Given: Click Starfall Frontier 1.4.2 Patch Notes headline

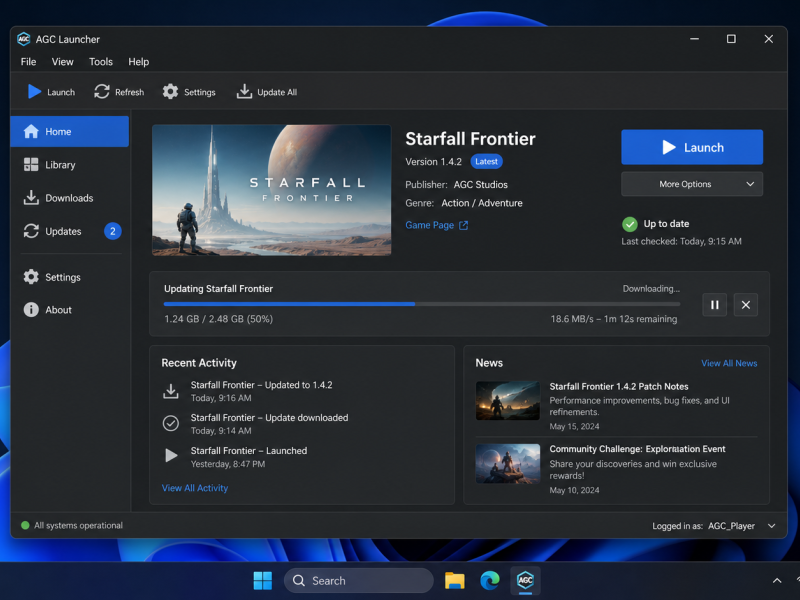Looking at the screenshot, I should pyautogui.click(x=619, y=387).
